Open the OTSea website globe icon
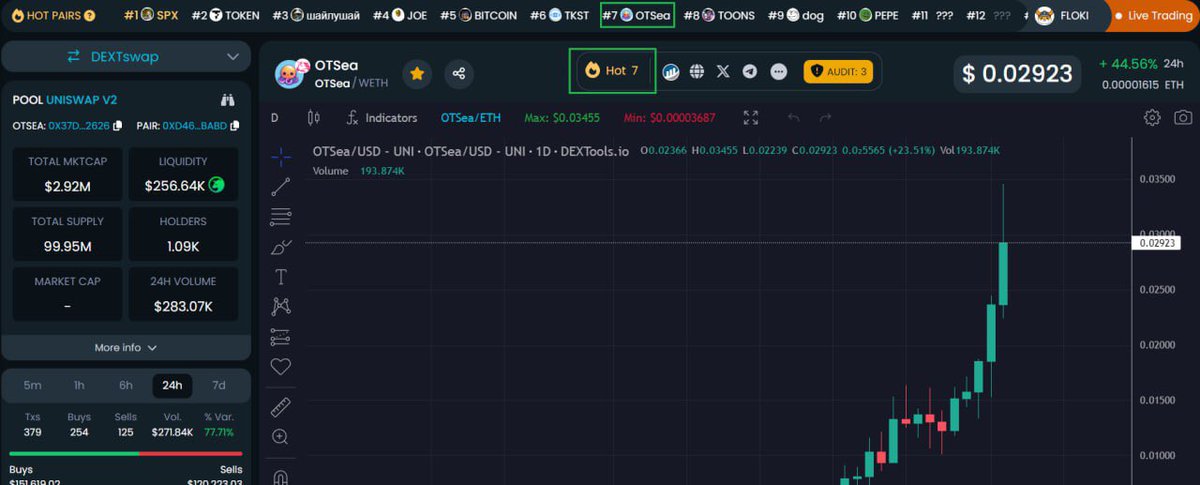 [x=697, y=72]
